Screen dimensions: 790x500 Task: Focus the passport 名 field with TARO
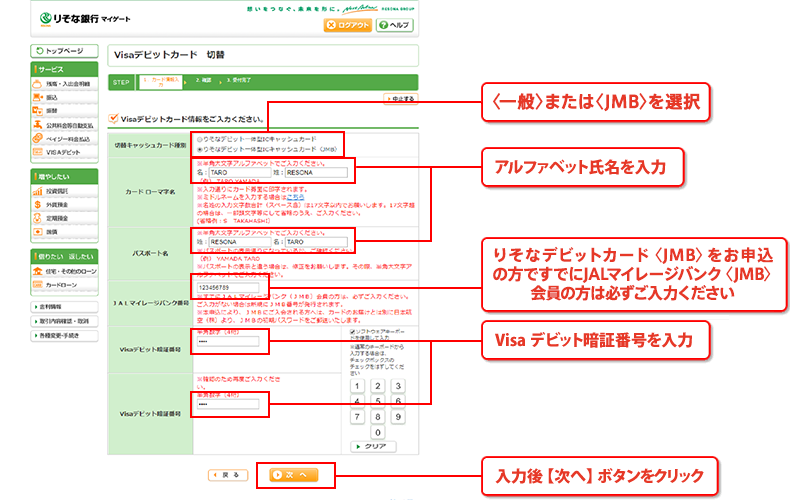(316, 242)
